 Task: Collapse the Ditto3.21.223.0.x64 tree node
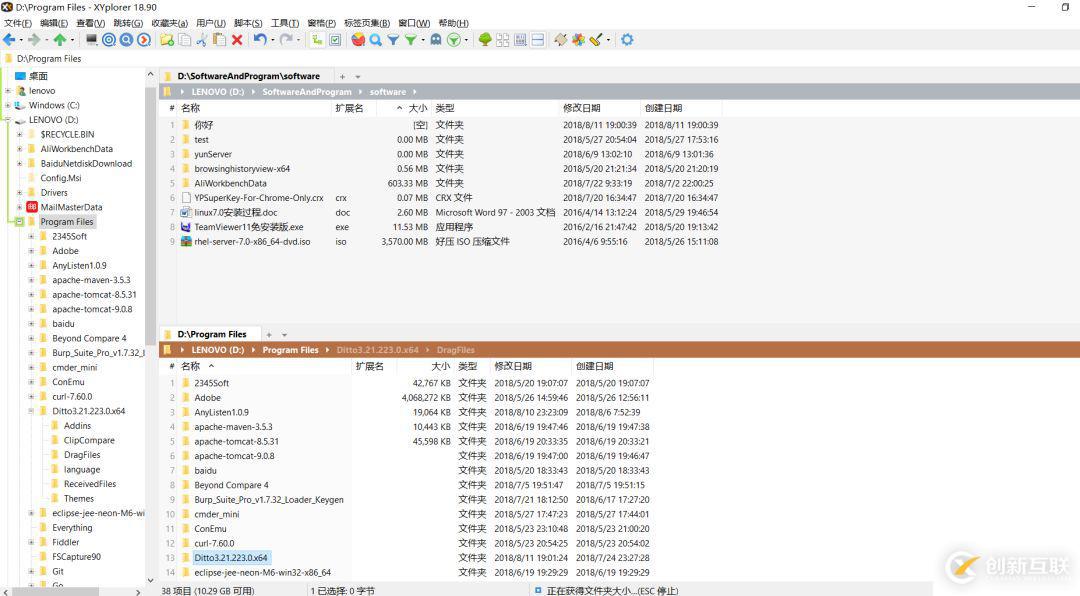coord(31,411)
